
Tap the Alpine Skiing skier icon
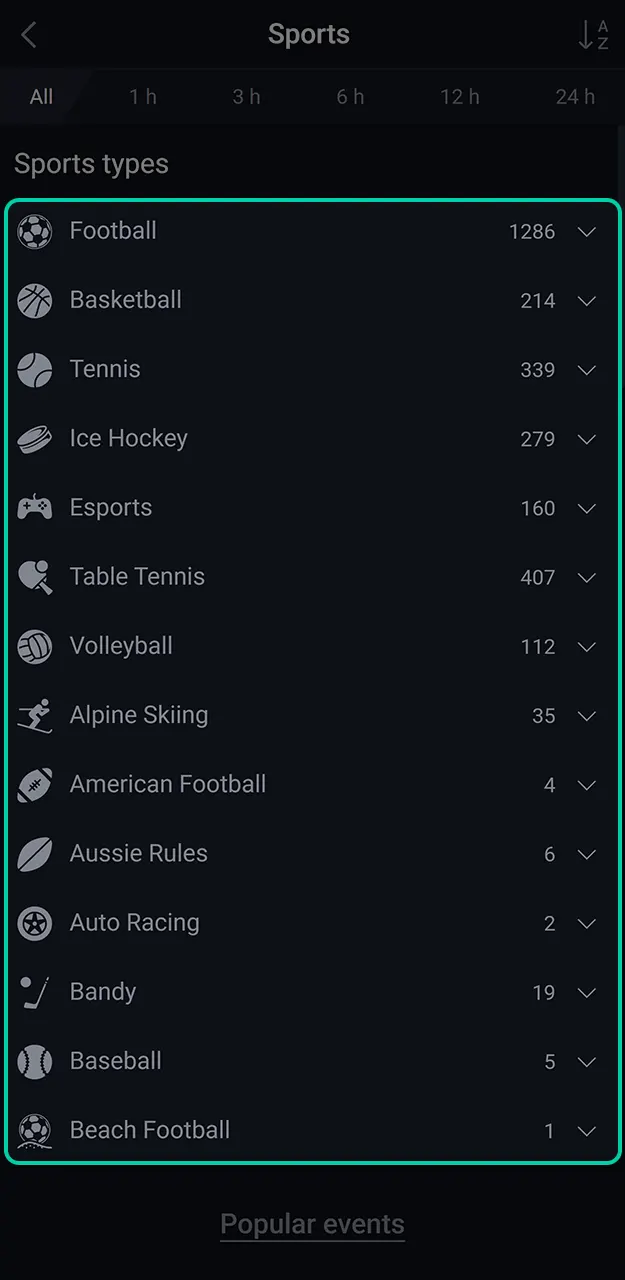coord(35,716)
